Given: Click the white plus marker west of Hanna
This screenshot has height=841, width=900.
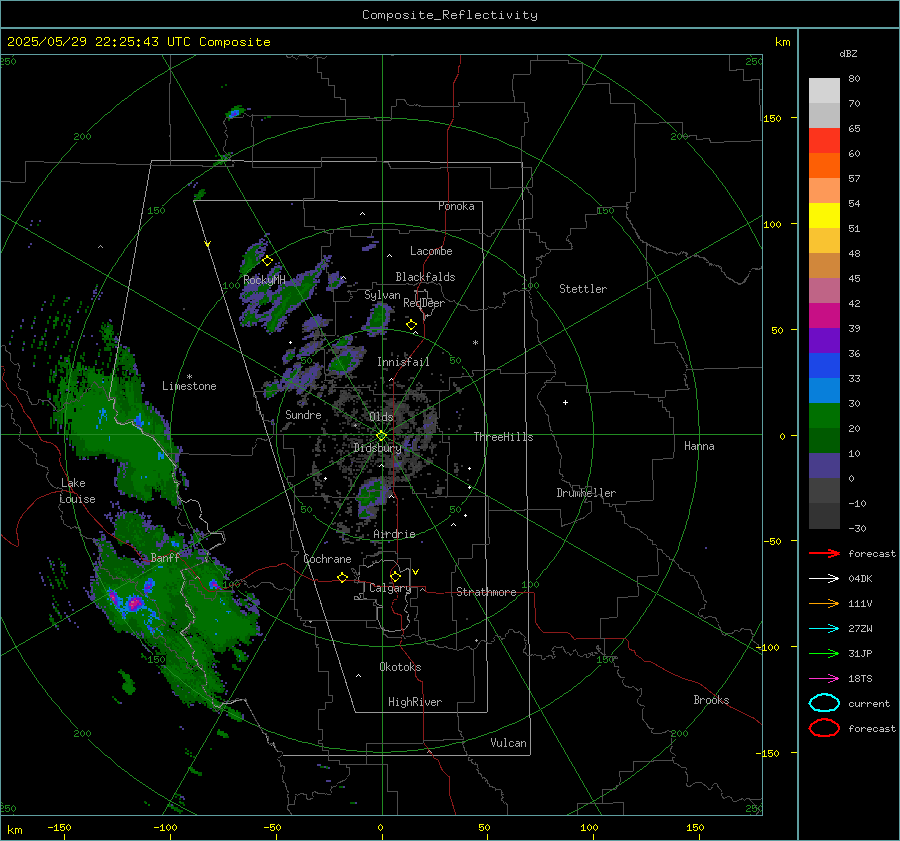Looking at the screenshot, I should pyautogui.click(x=565, y=402).
